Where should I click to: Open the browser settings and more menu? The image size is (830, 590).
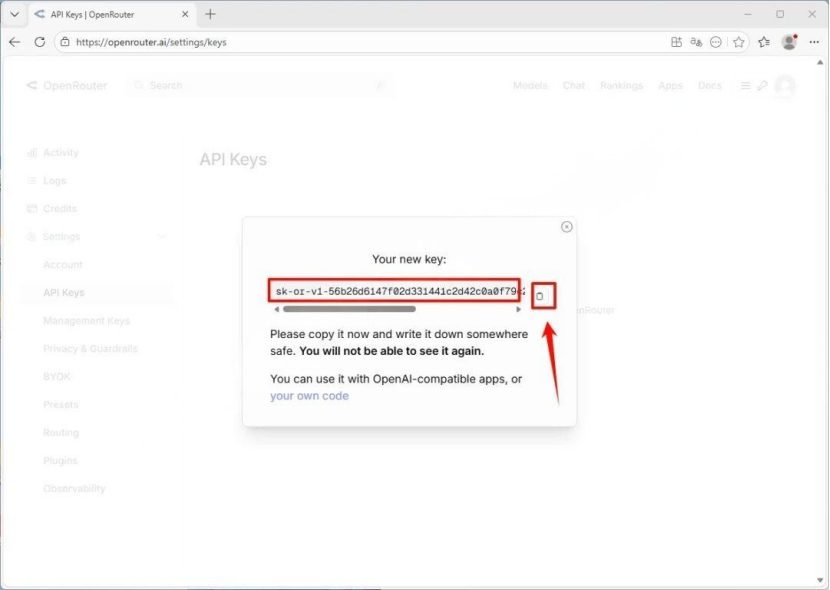tap(814, 42)
